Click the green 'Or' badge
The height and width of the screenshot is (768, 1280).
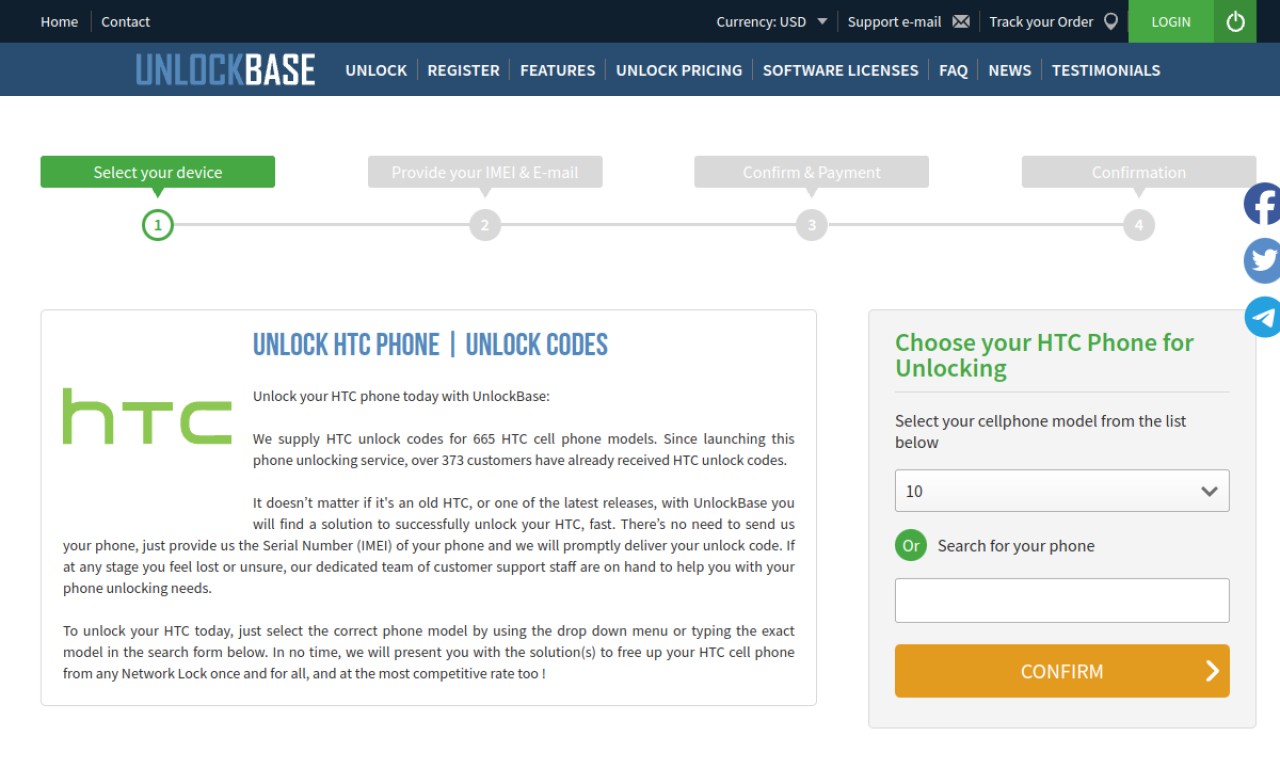coord(911,545)
